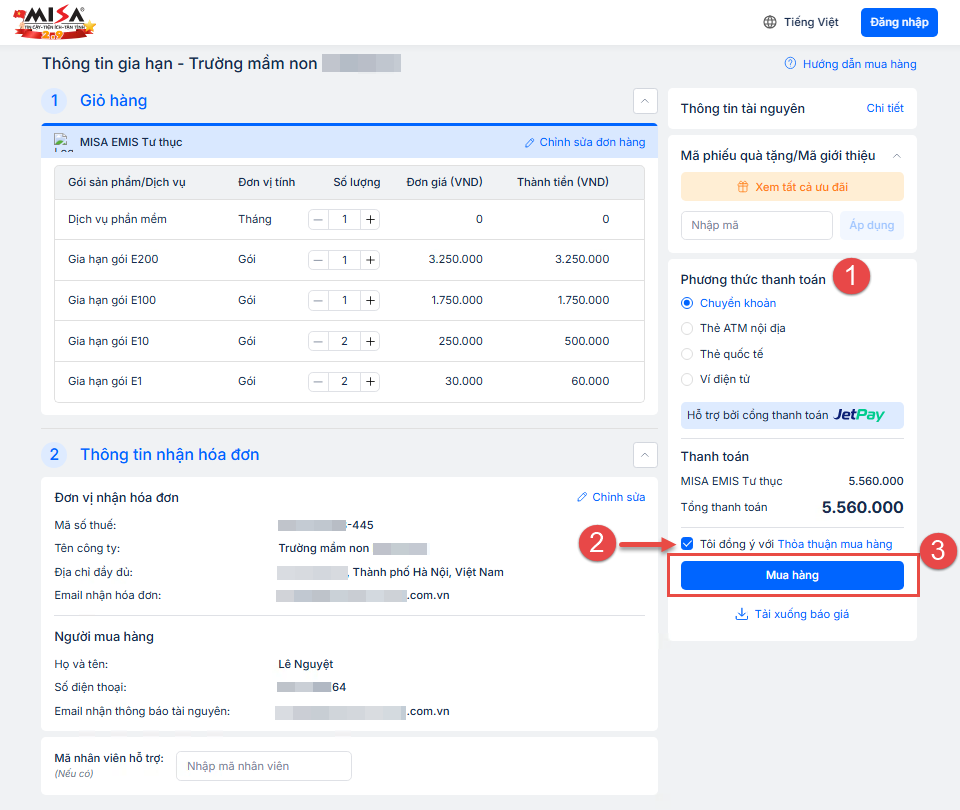Open the Tiếng Việt language selector
The height and width of the screenshot is (810, 960).
point(801,22)
